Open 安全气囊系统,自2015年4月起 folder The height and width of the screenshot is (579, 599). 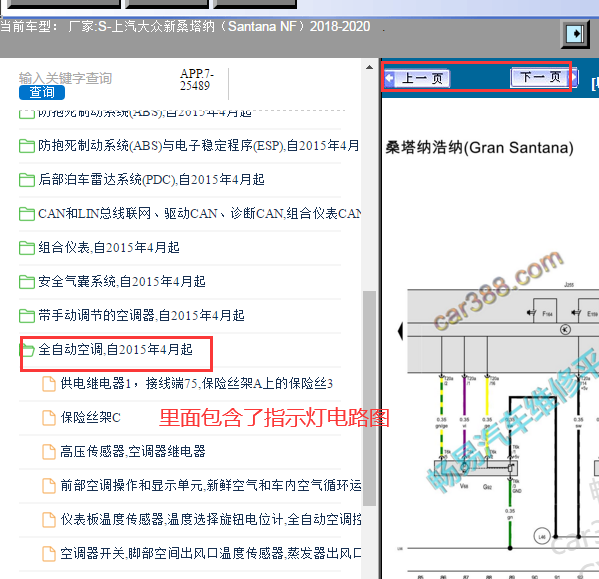122,281
